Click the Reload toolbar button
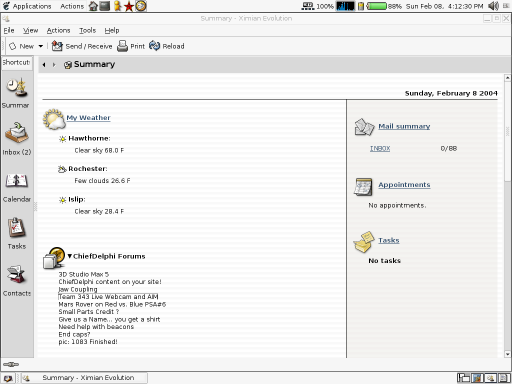Screen dimensions: 512x384 point(167,46)
